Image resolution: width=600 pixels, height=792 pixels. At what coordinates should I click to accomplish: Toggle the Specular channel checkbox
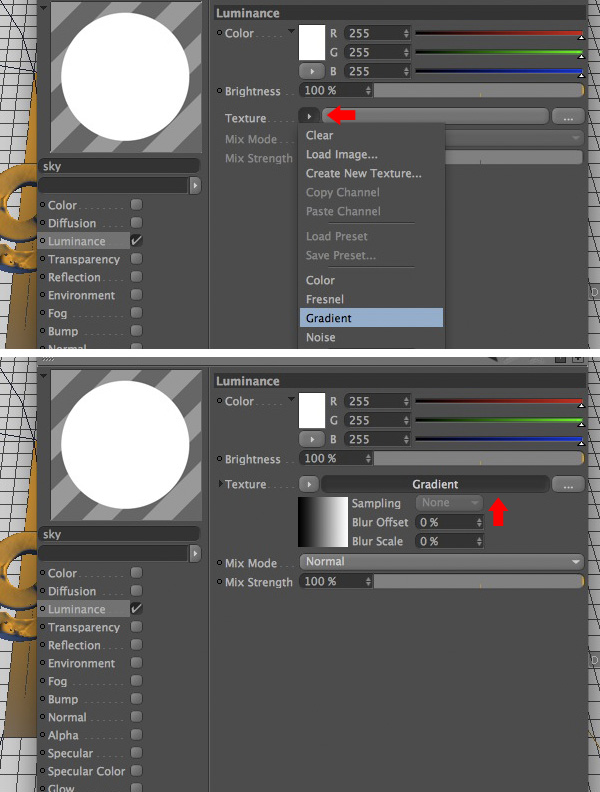pyautogui.click(x=136, y=753)
